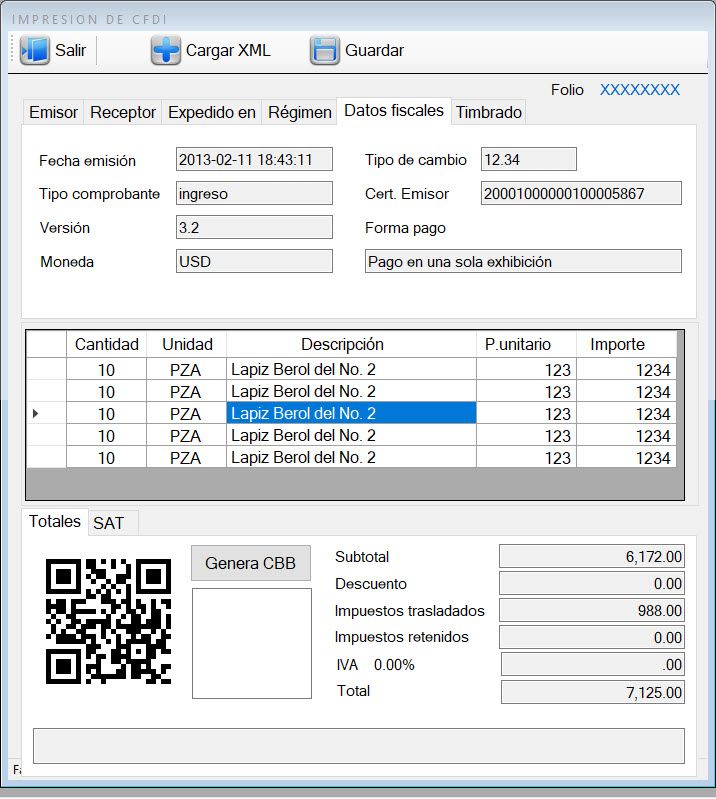Select the highlighted Lapiz Berol description cell
This screenshot has width=716, height=799.
click(x=352, y=413)
